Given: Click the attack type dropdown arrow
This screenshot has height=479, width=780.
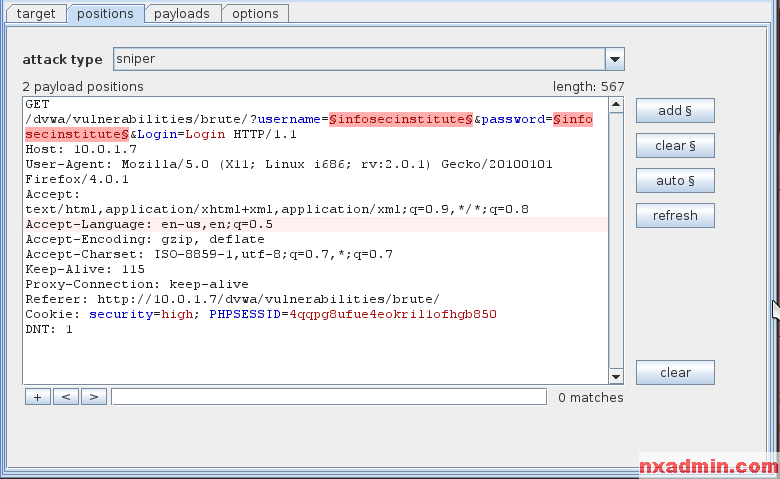Looking at the screenshot, I should [x=615, y=59].
